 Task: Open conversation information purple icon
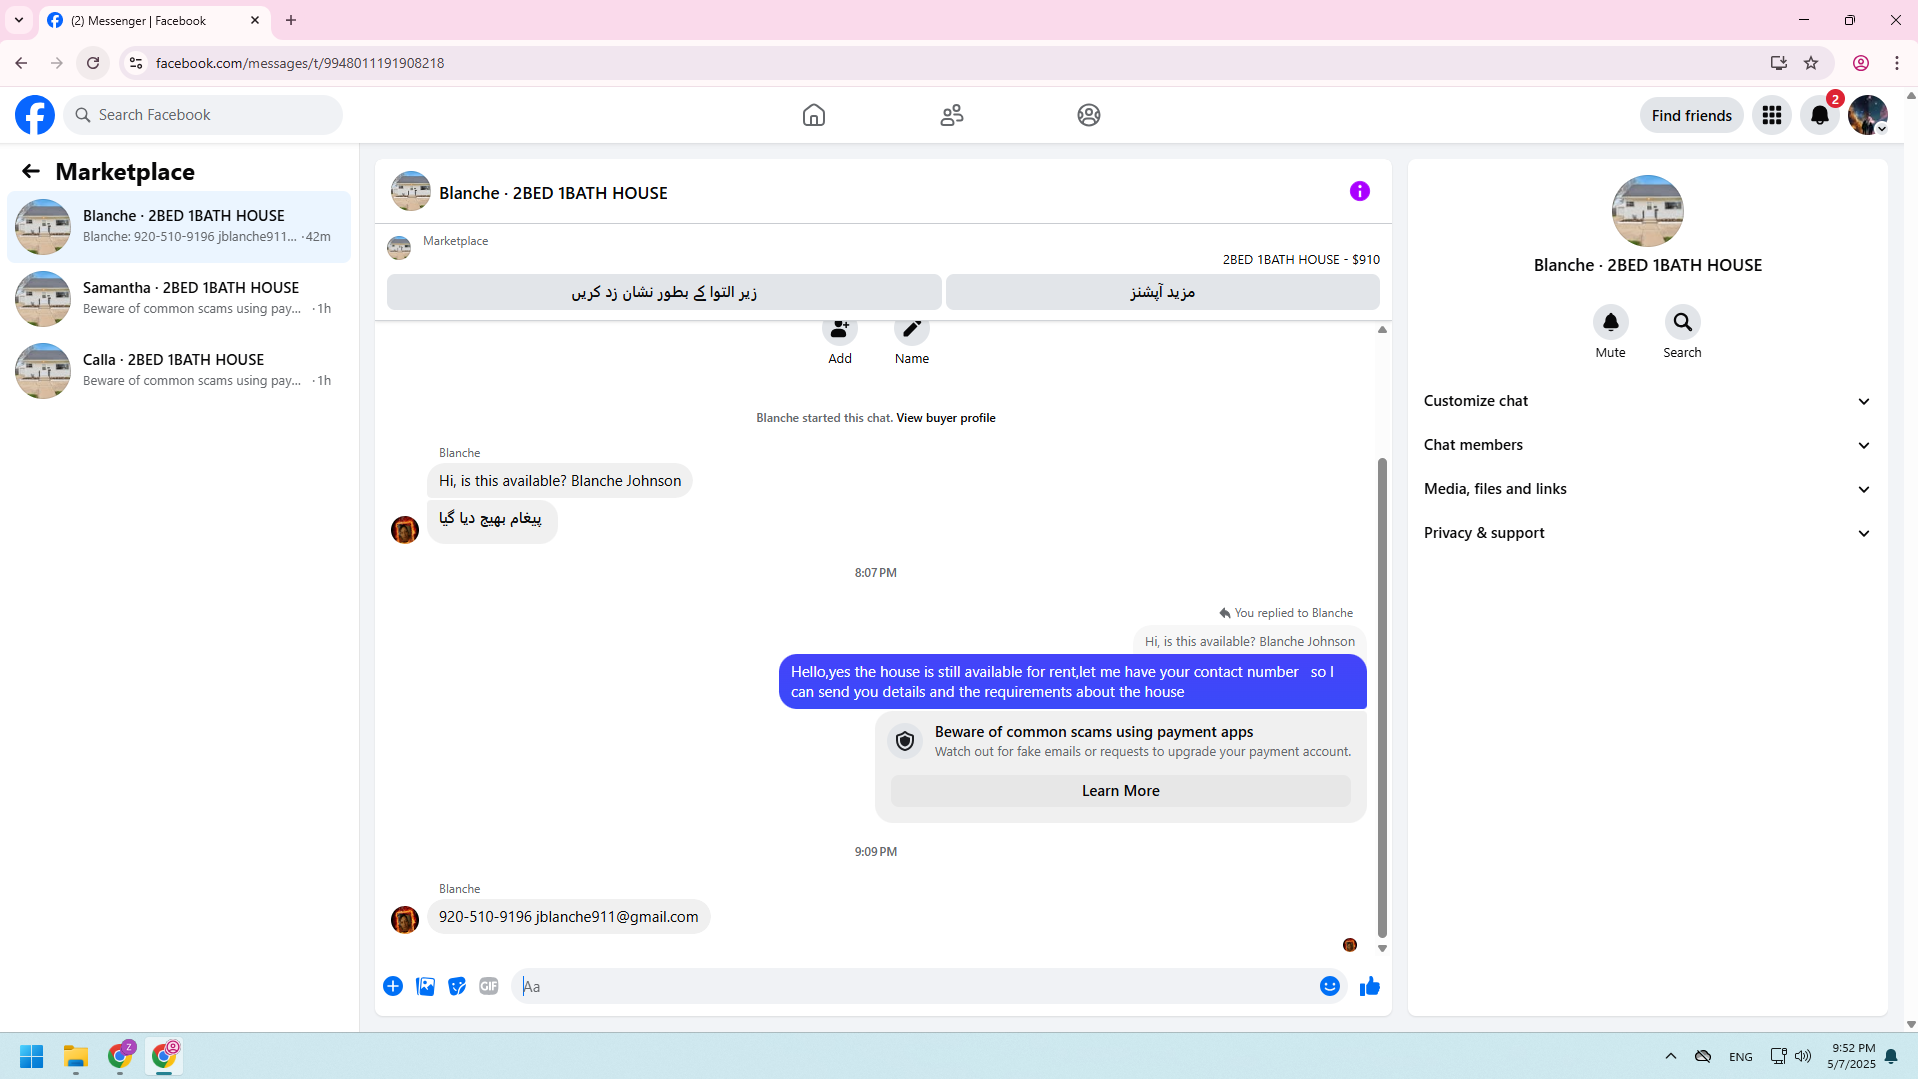click(x=1359, y=191)
